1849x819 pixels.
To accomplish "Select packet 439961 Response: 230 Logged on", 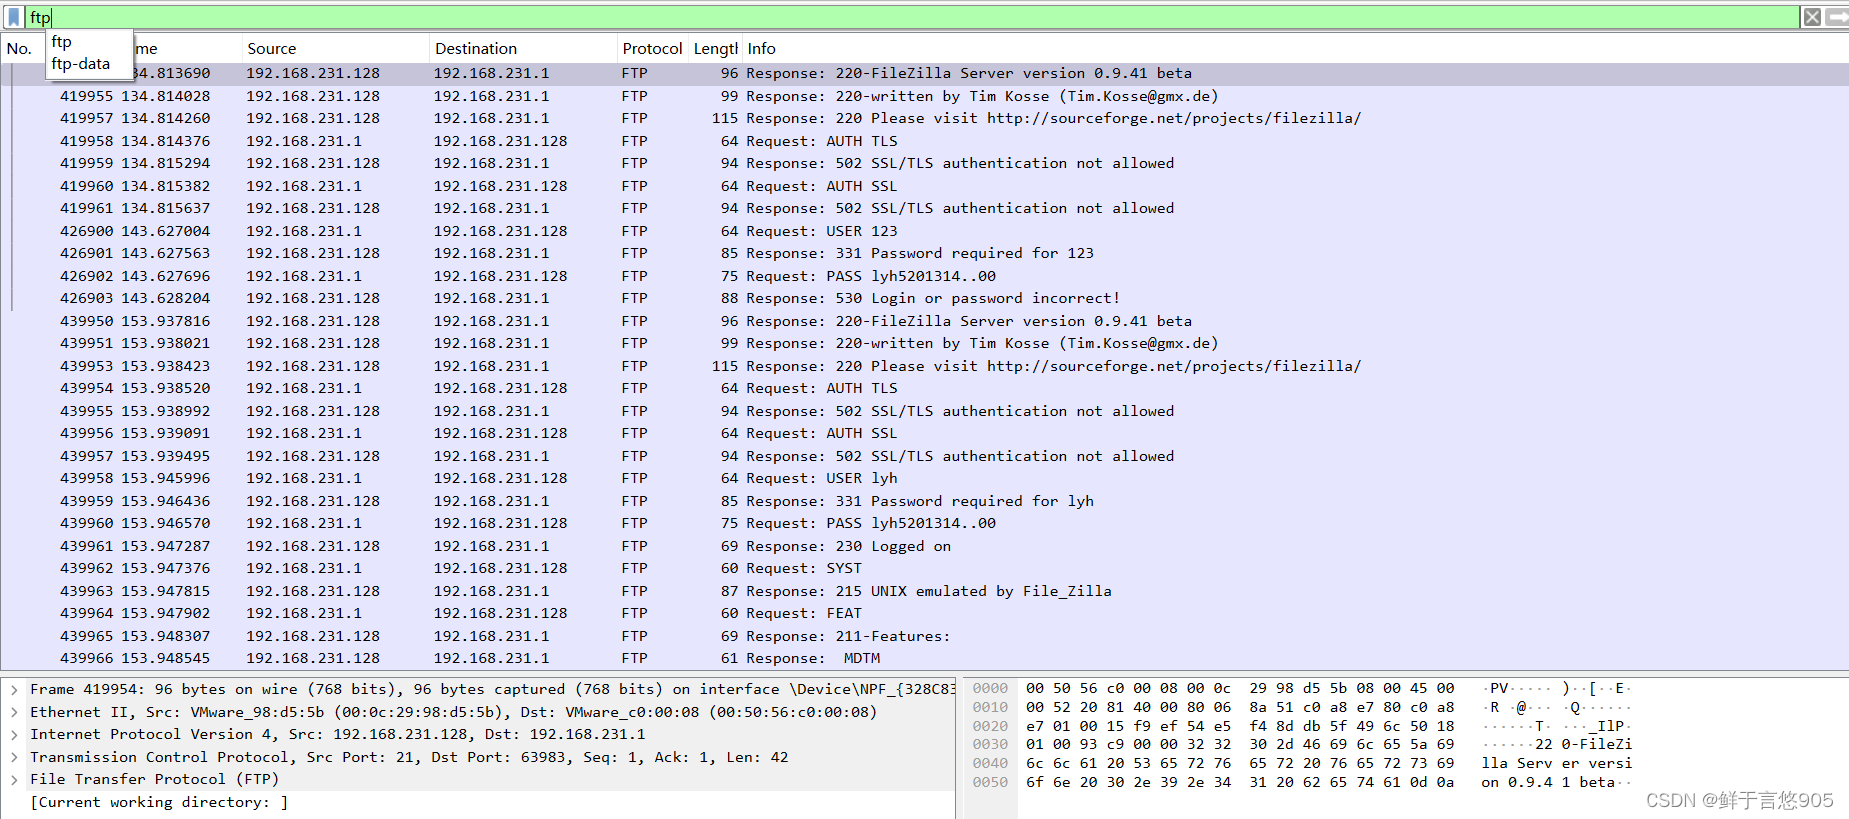I will tap(924, 546).
